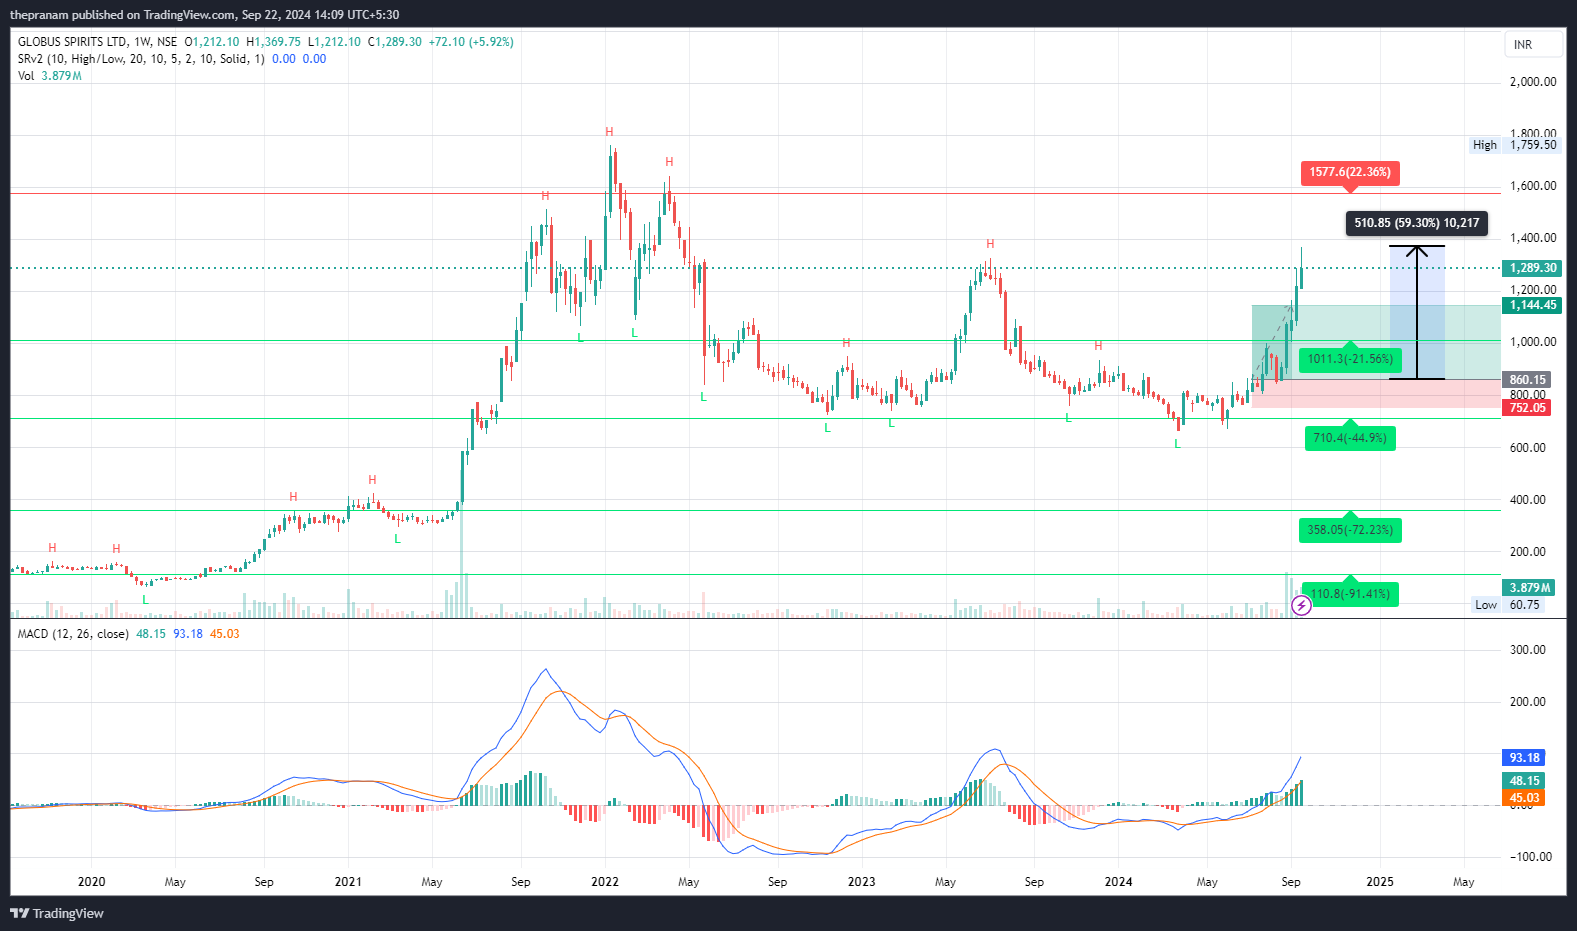1577x931 pixels.
Task: Open the TradingView logo link
Action: 57,913
